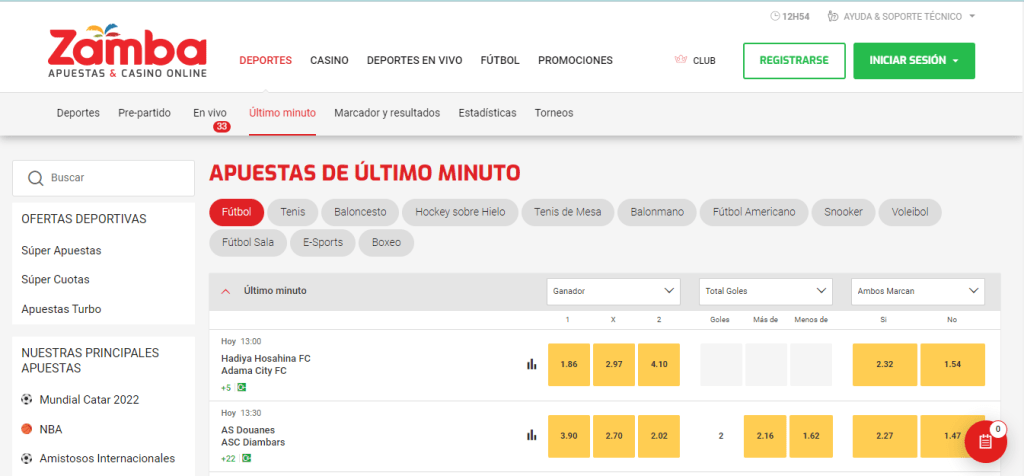The height and width of the screenshot is (476, 1024).
Task: Open the Ganador market dropdown
Action: [613, 291]
